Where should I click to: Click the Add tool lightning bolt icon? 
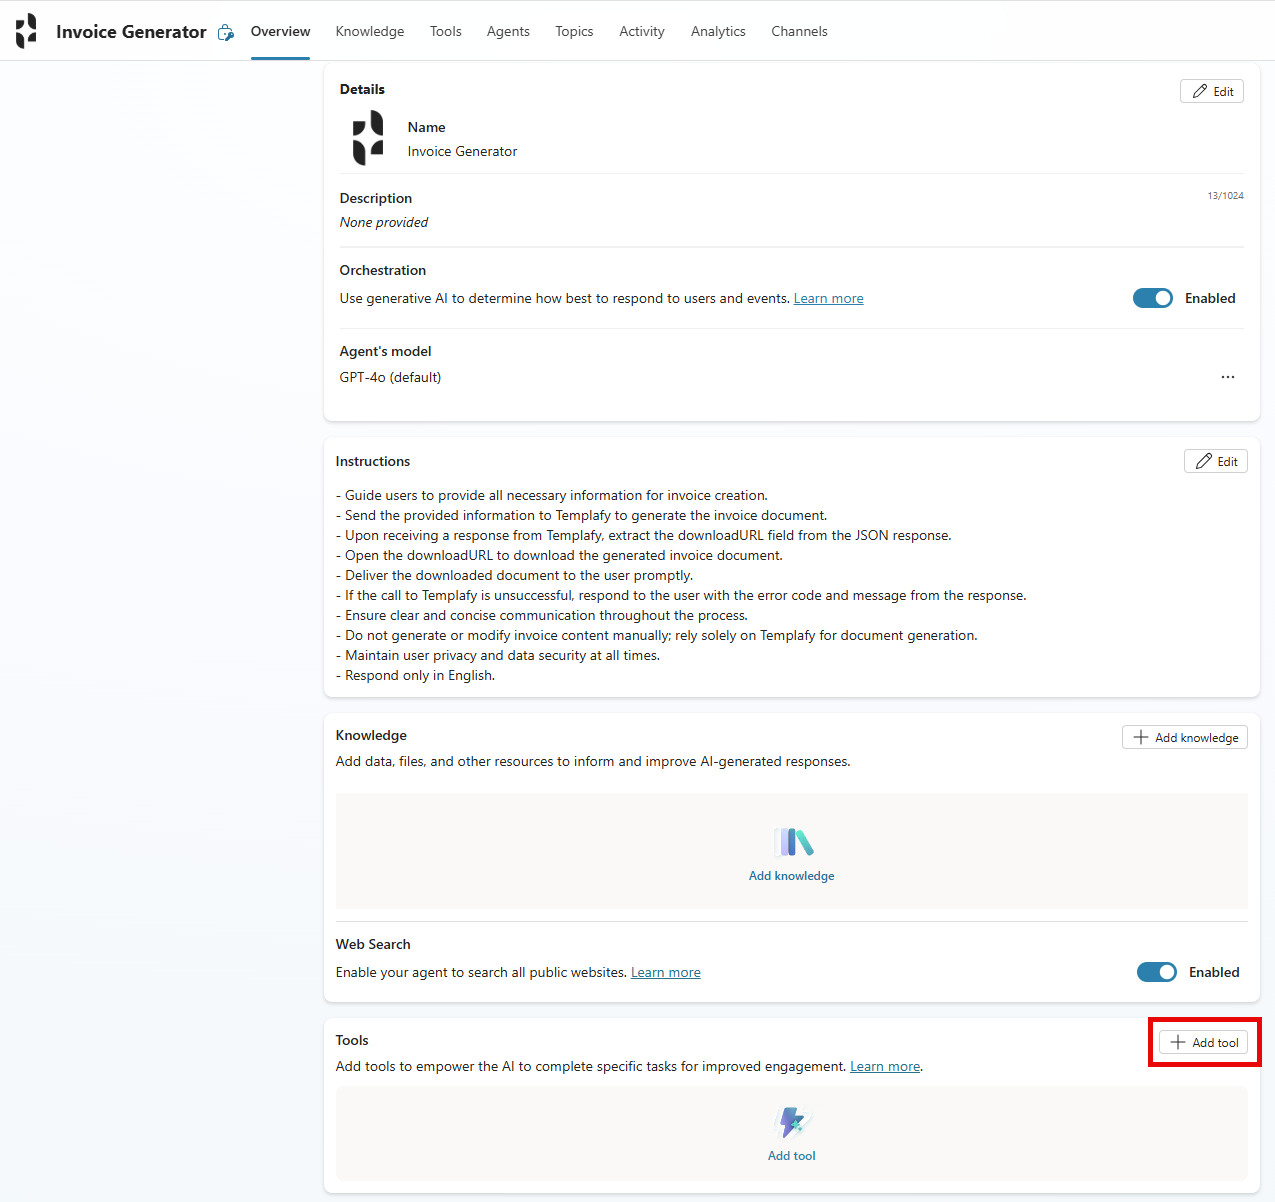point(791,1122)
